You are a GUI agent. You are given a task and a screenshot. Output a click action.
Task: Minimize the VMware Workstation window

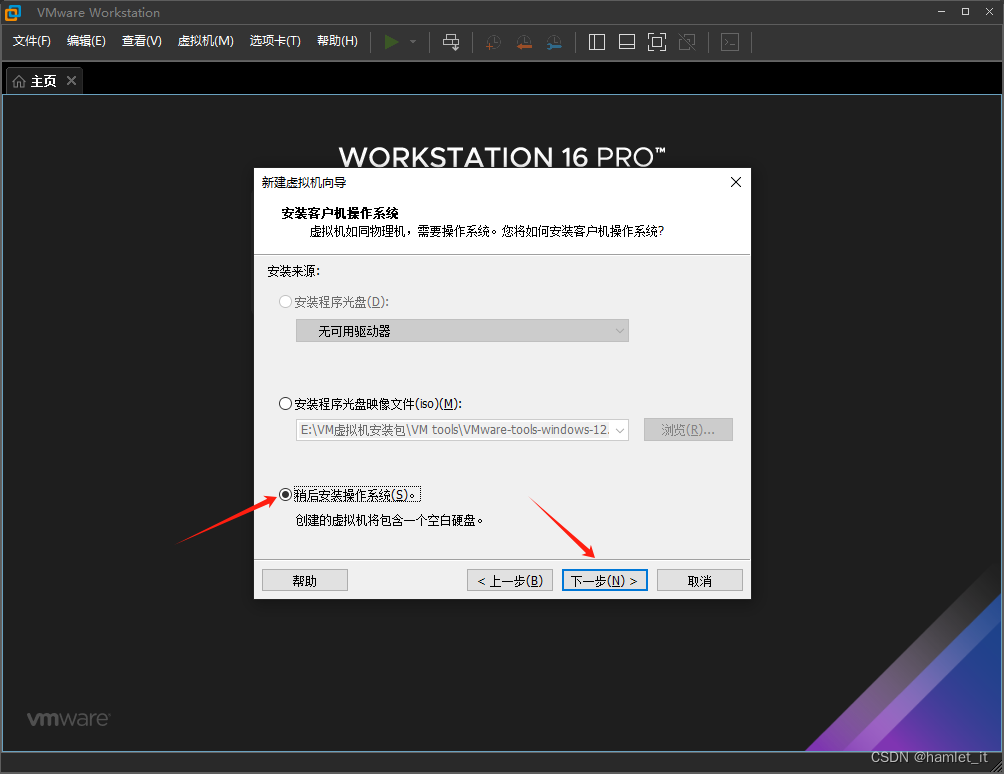coord(941,12)
